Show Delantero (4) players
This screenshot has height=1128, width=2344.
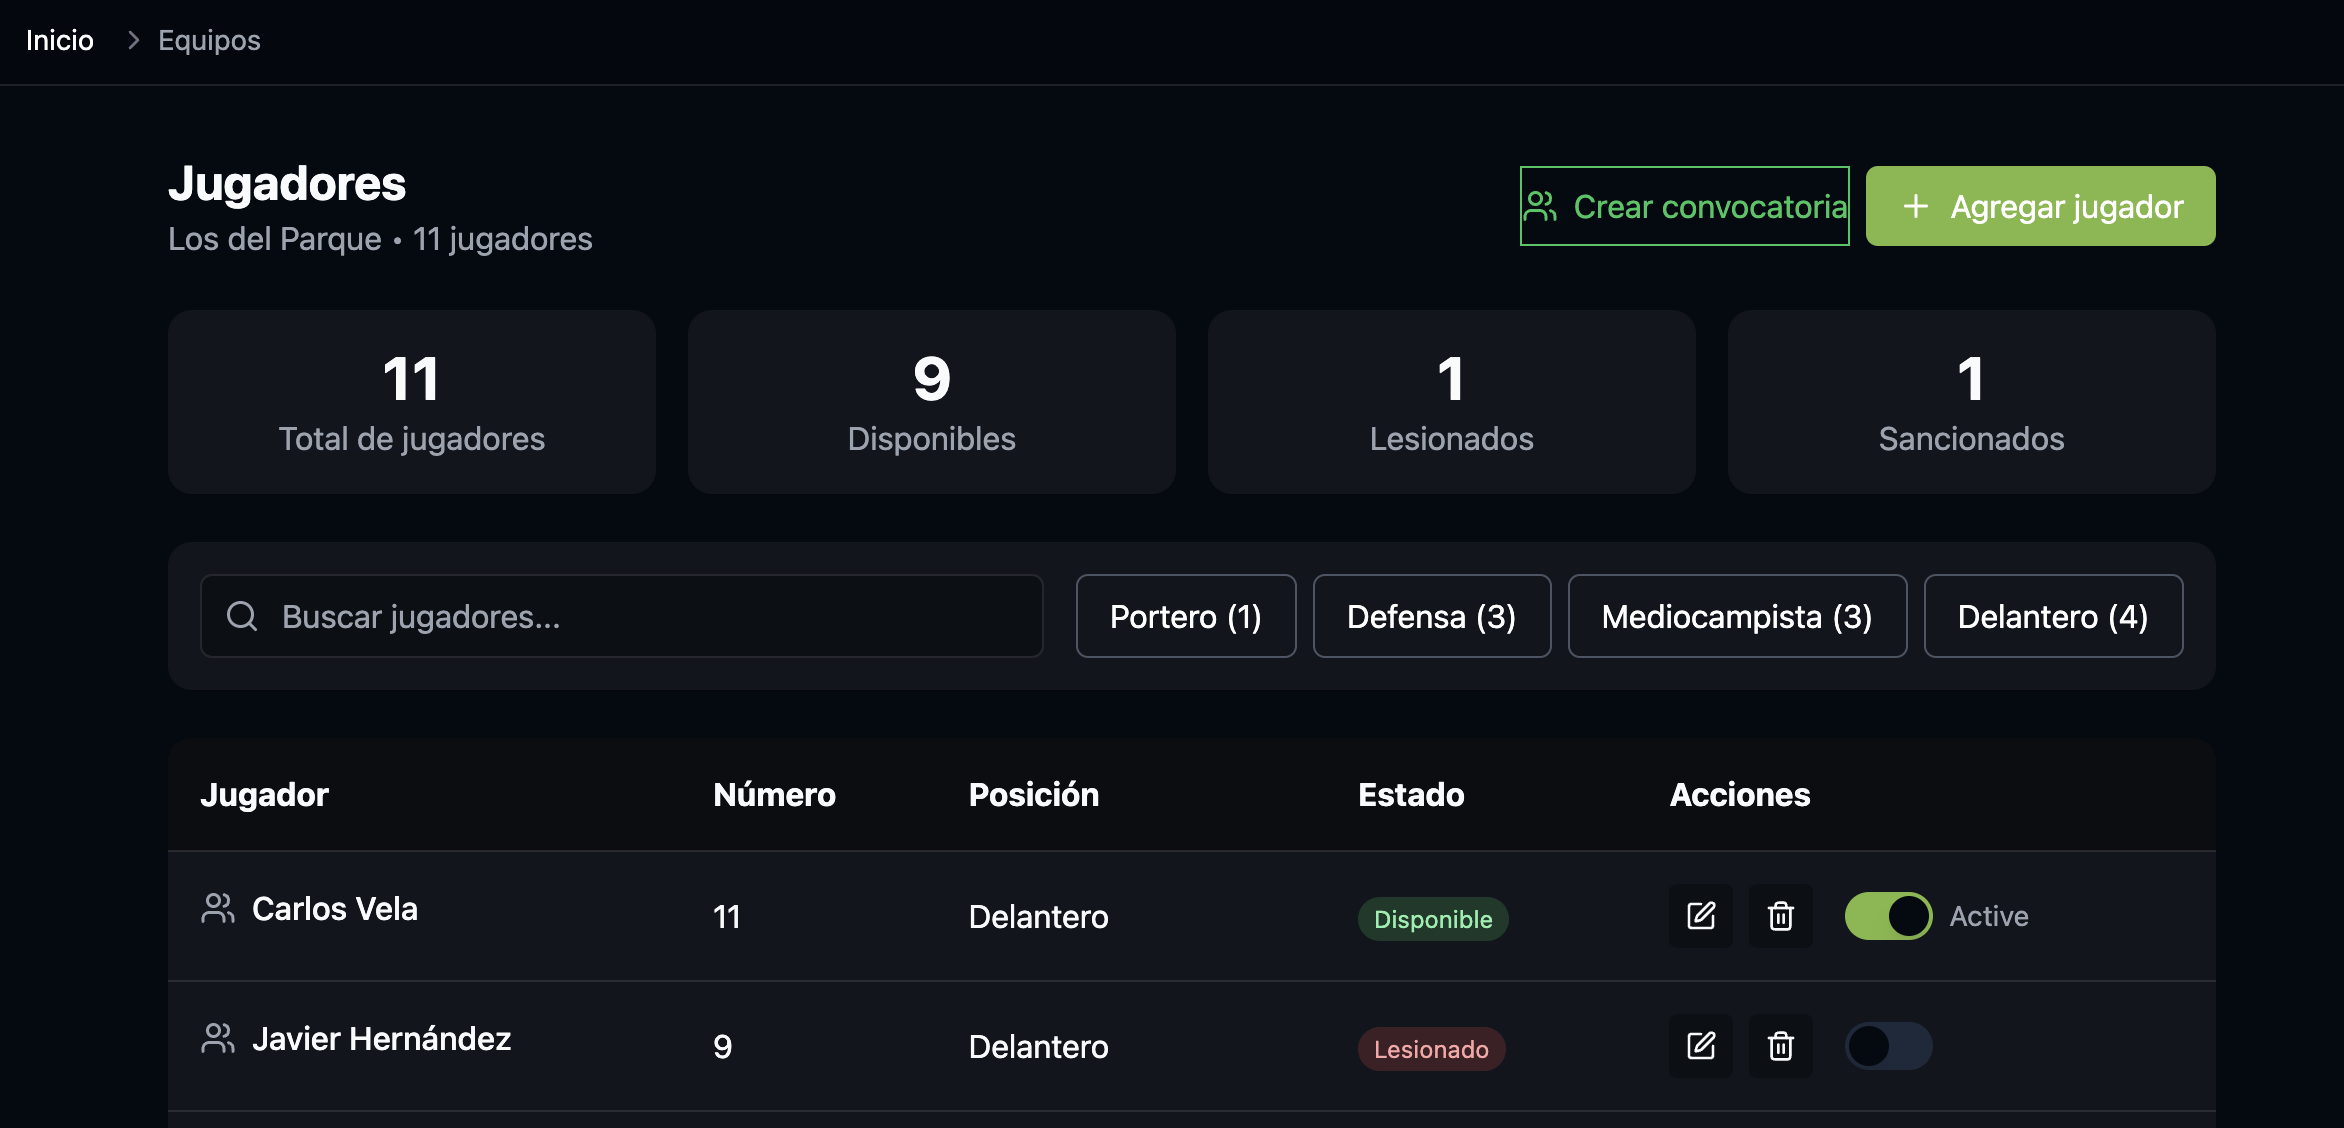pyautogui.click(x=2053, y=616)
